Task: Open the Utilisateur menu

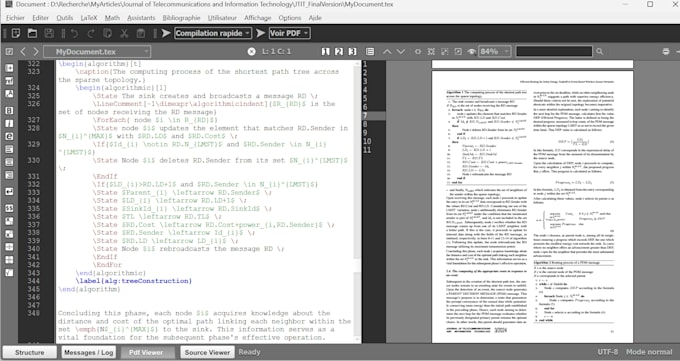Action: tap(222, 18)
